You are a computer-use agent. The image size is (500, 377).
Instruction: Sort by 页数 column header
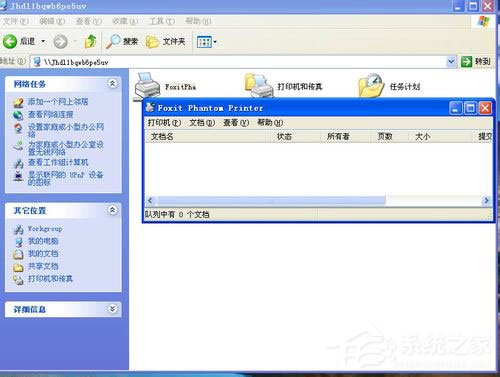(390, 136)
